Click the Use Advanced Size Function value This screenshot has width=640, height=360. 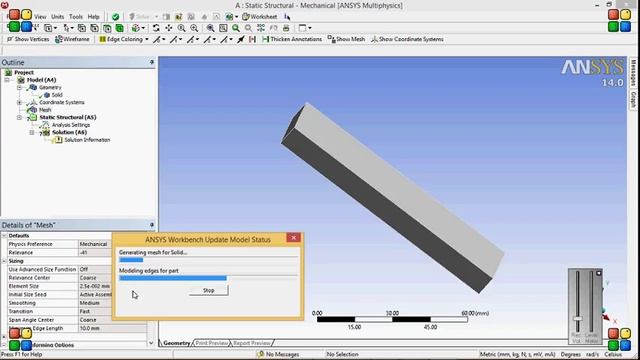pyautogui.click(x=95, y=269)
